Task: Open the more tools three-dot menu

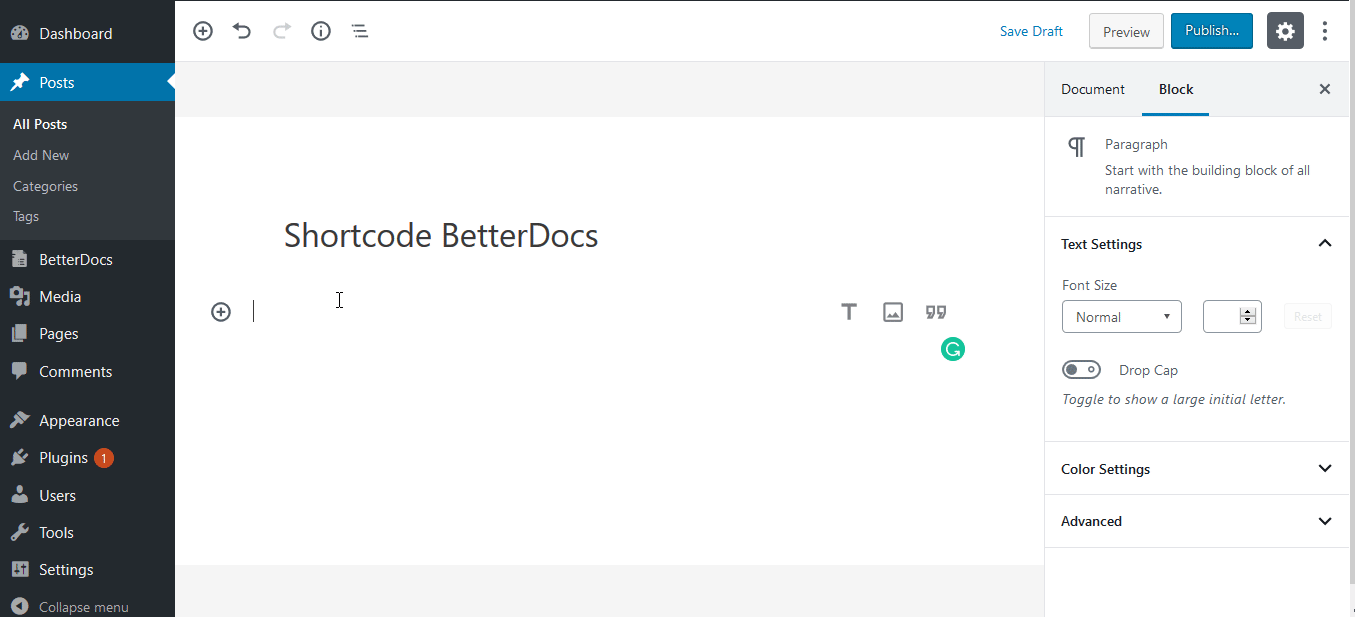Action: [1325, 31]
